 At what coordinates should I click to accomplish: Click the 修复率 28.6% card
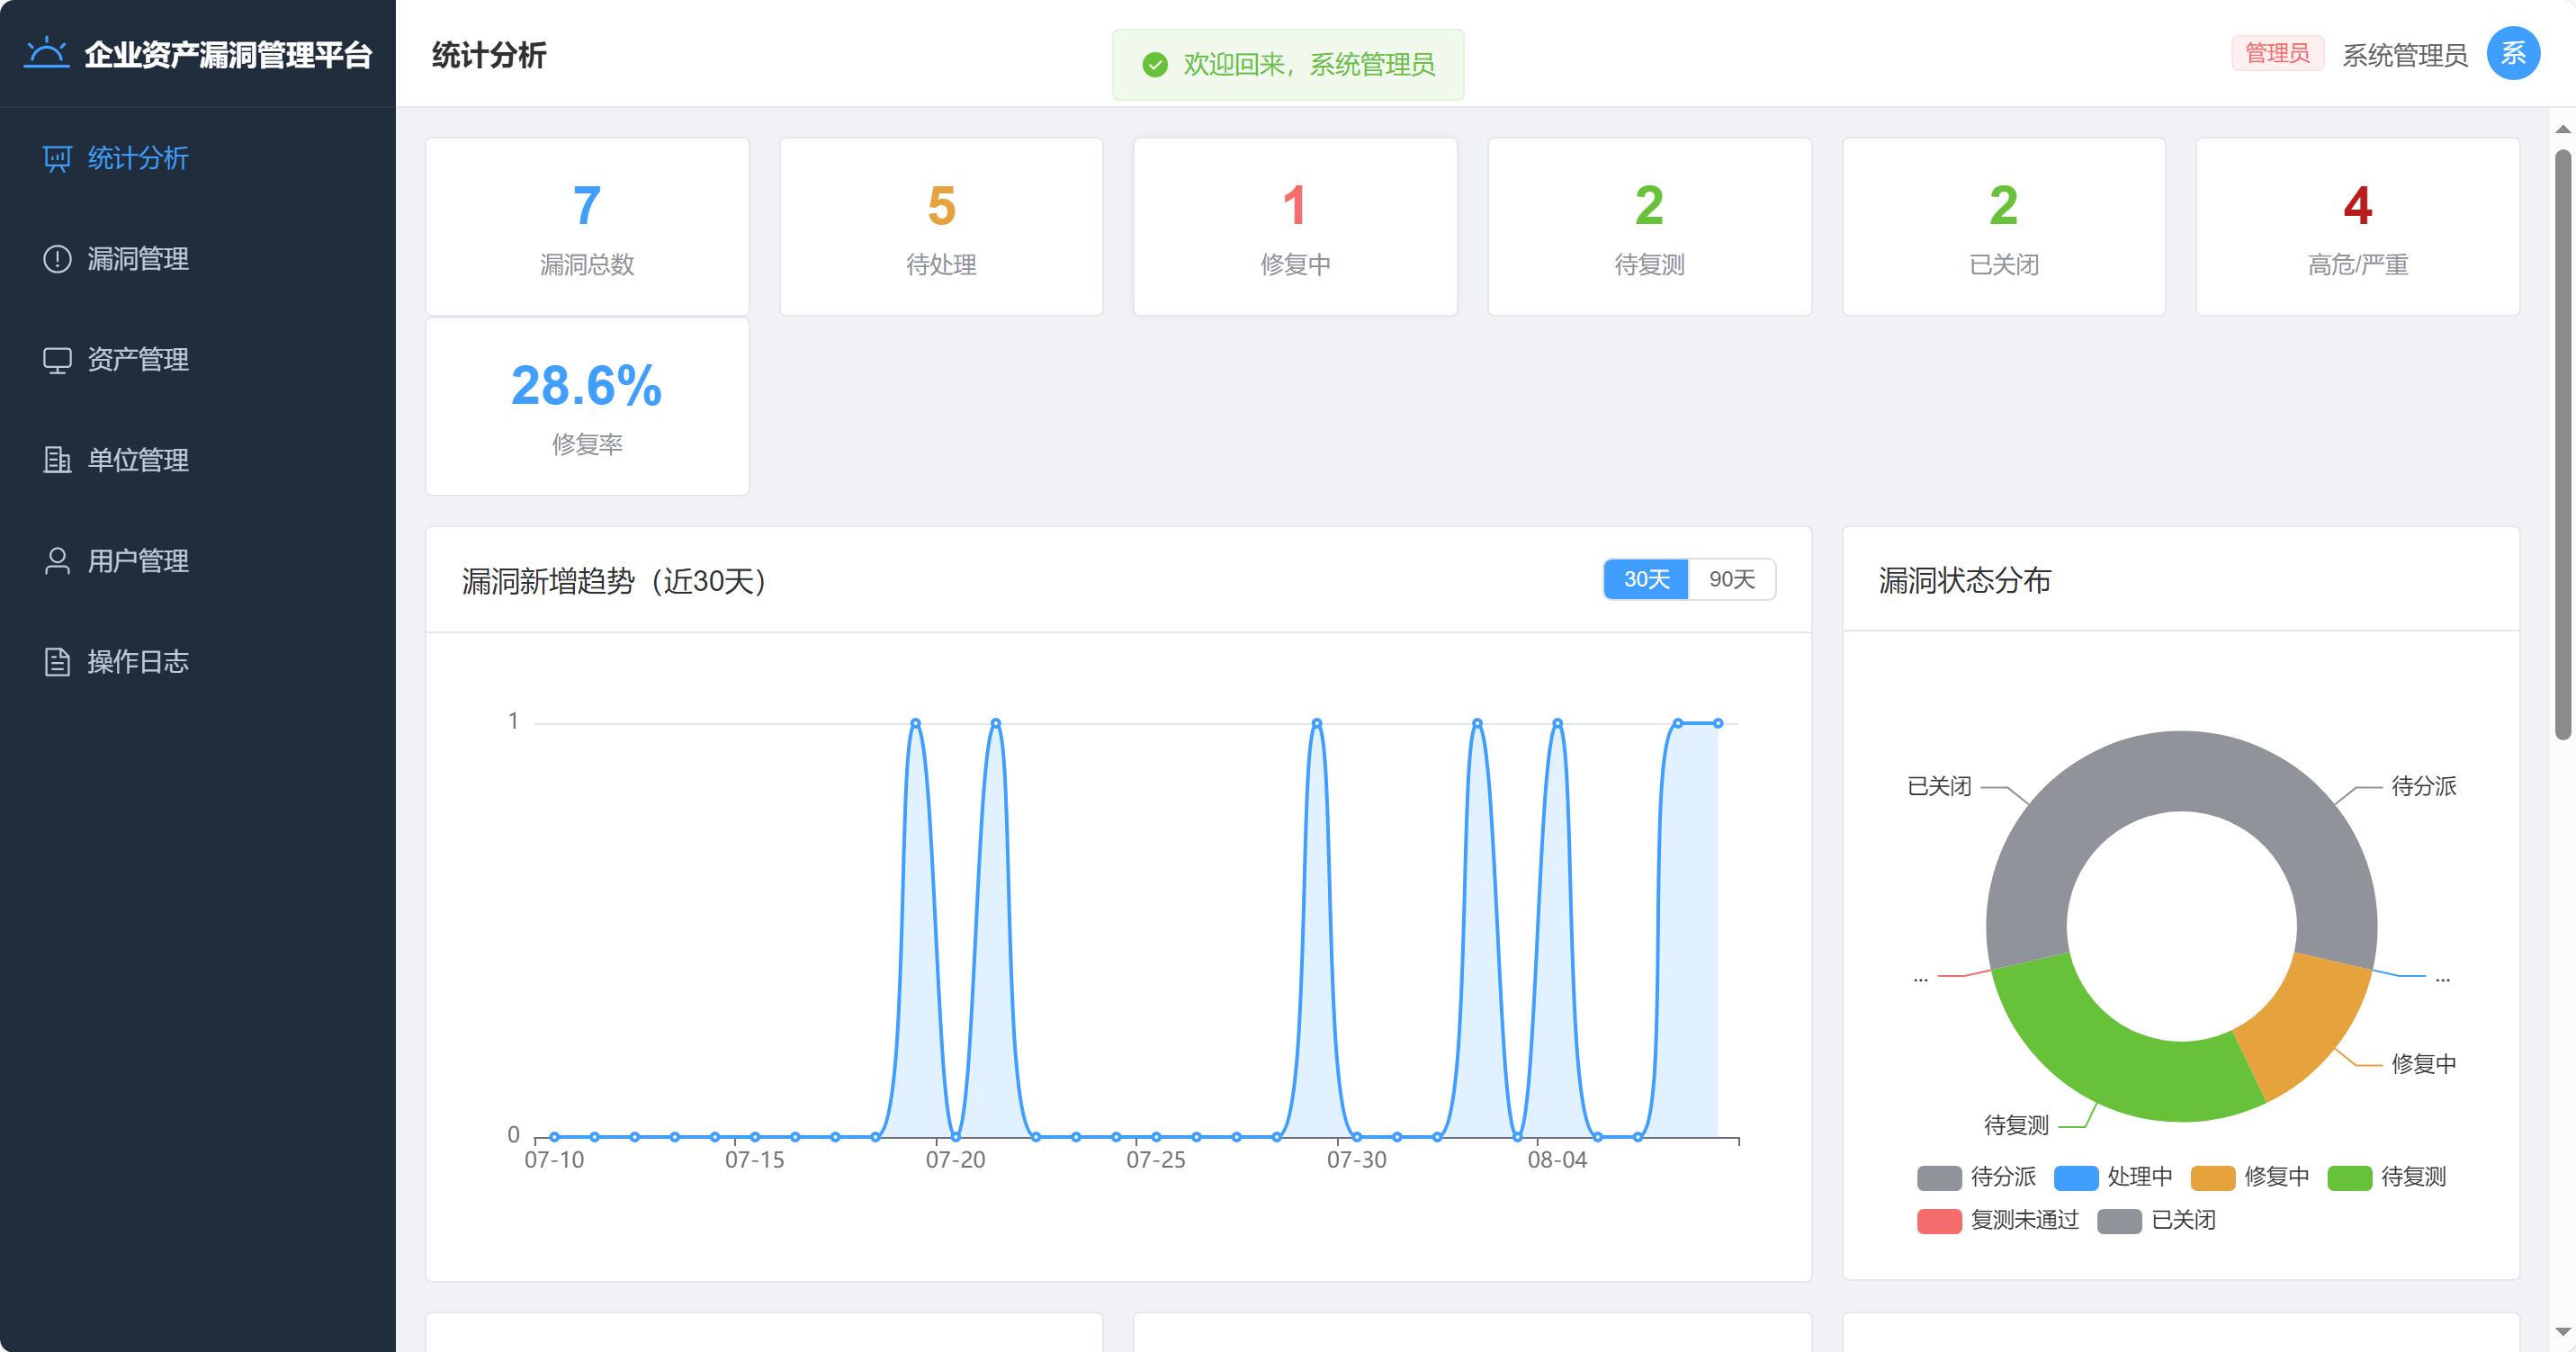pos(587,406)
